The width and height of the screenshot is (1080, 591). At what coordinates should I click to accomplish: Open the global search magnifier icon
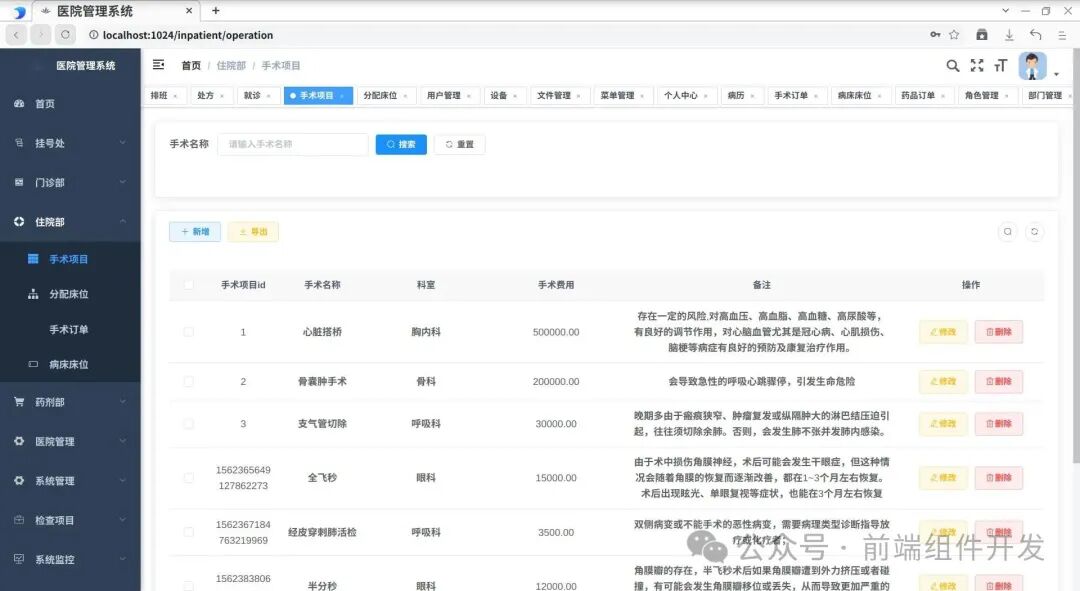click(951, 65)
